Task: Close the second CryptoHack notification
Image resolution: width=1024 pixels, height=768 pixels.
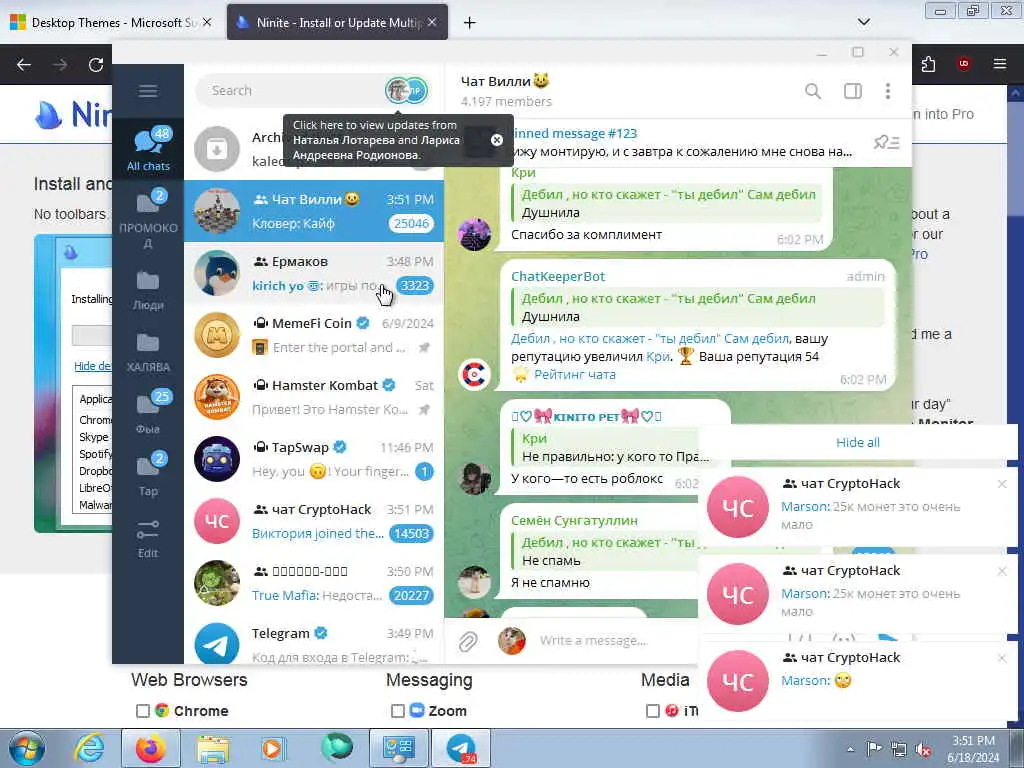Action: click(x=1002, y=571)
